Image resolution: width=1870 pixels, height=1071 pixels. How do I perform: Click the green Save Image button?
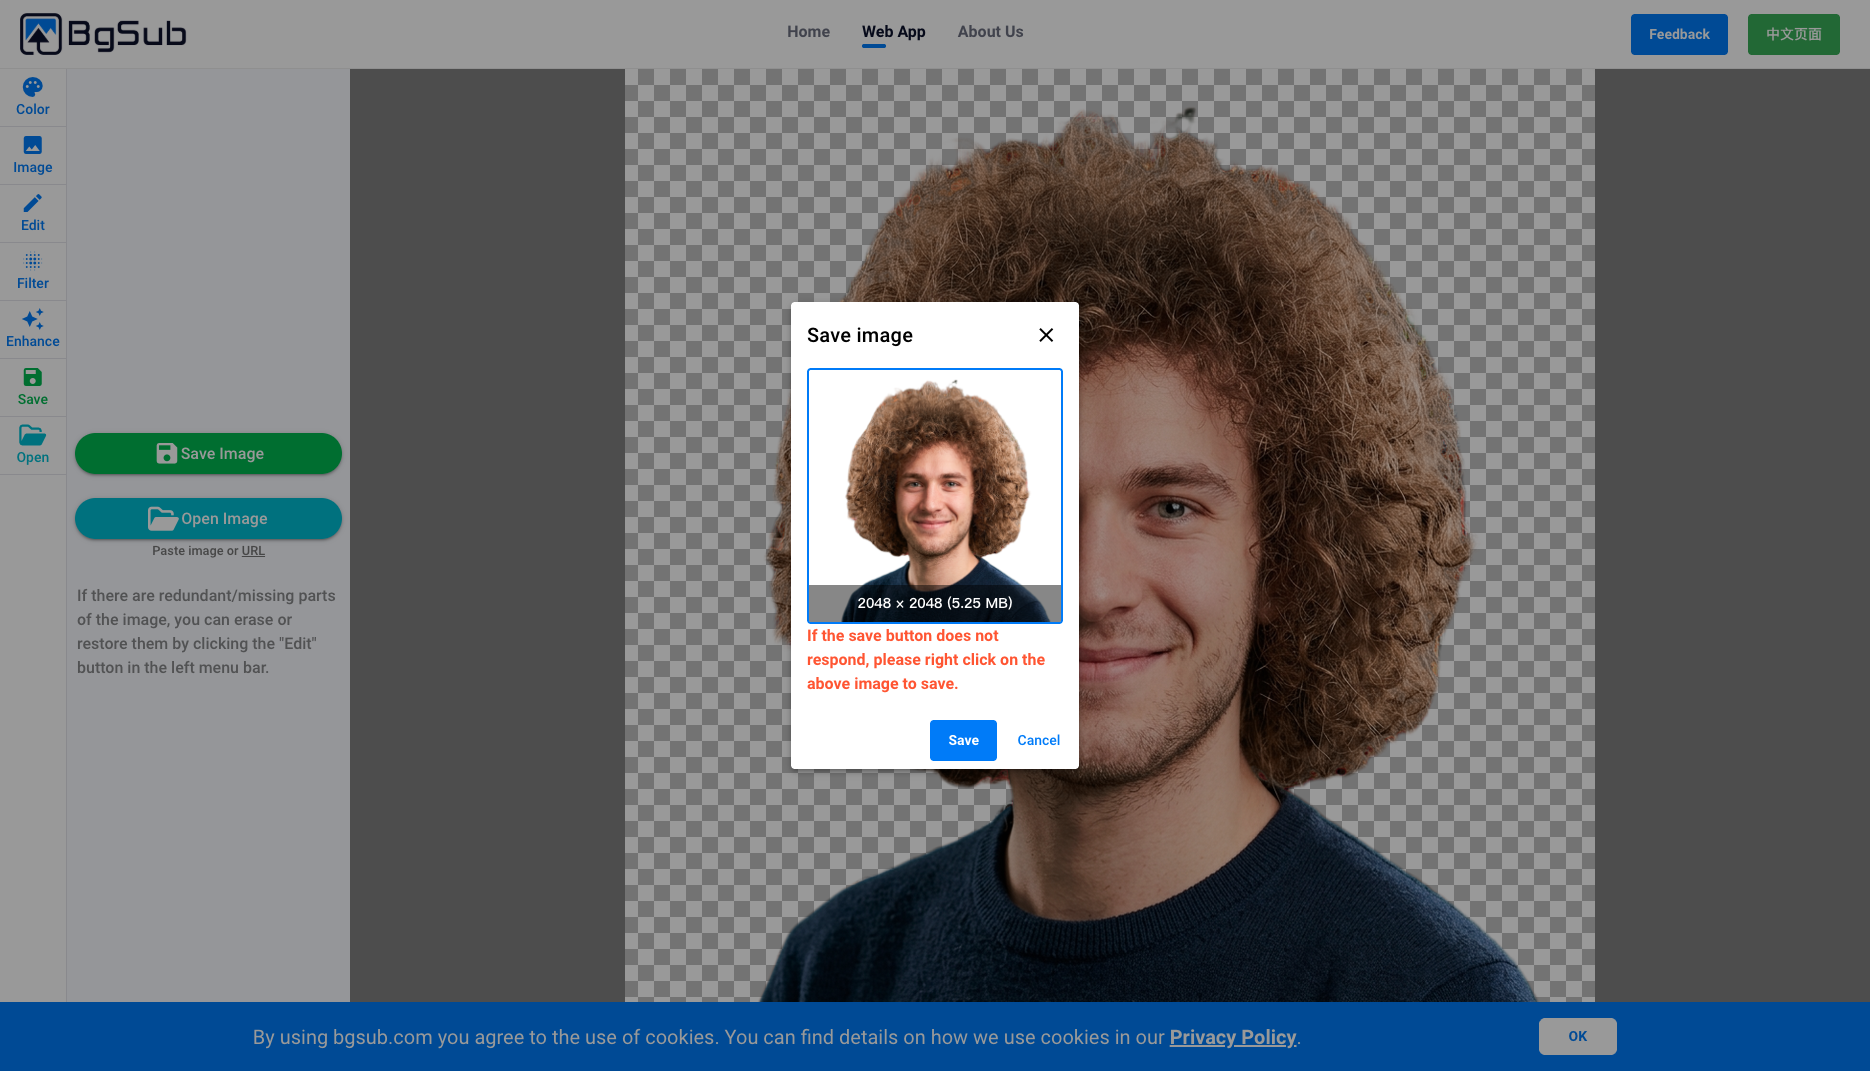(208, 453)
